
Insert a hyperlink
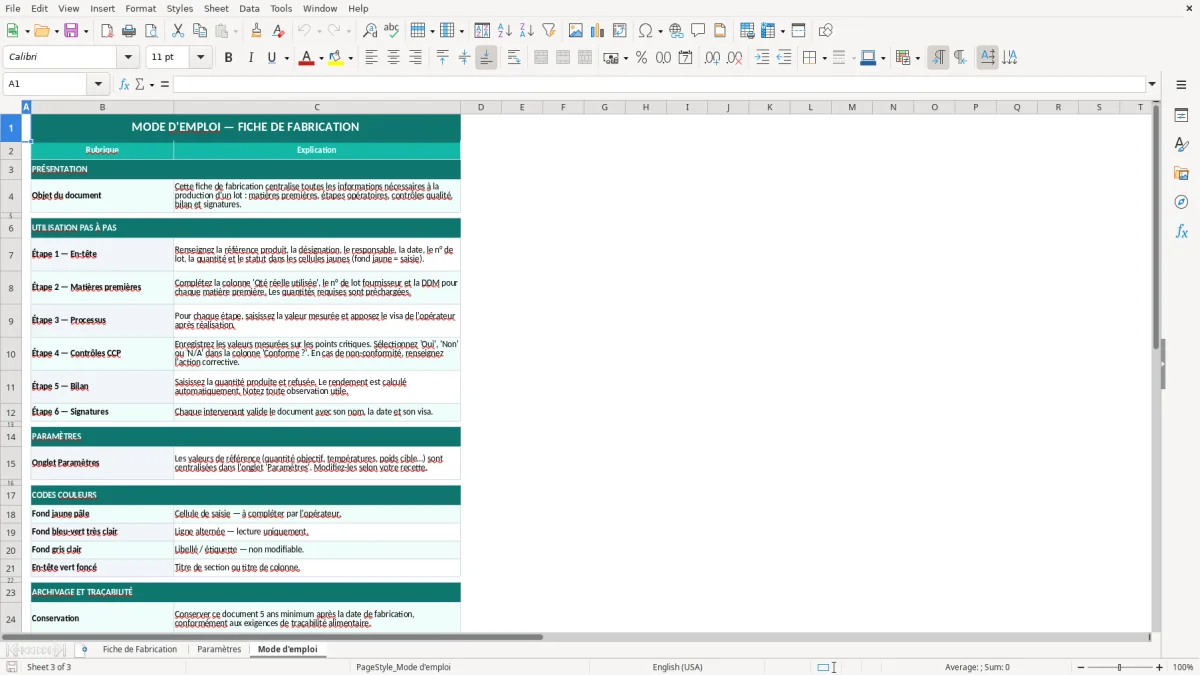pyautogui.click(x=676, y=31)
